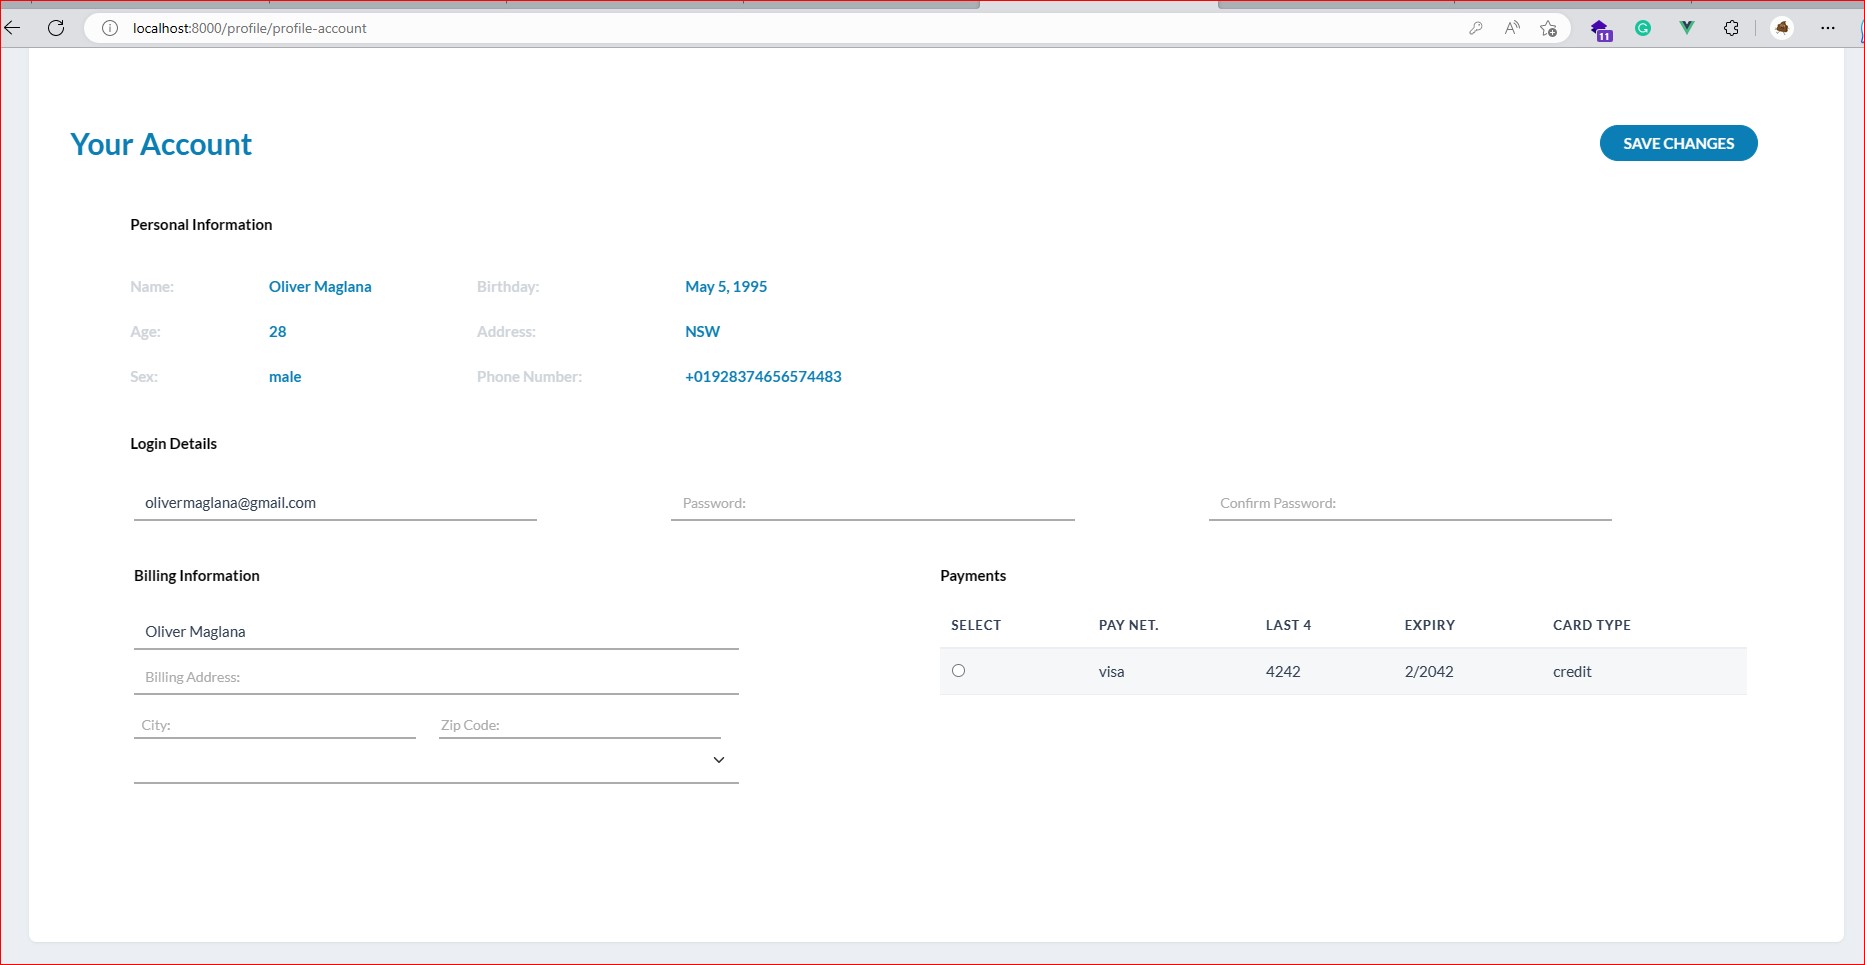Click the age value 28
Image resolution: width=1865 pixels, height=965 pixels.
[278, 332]
